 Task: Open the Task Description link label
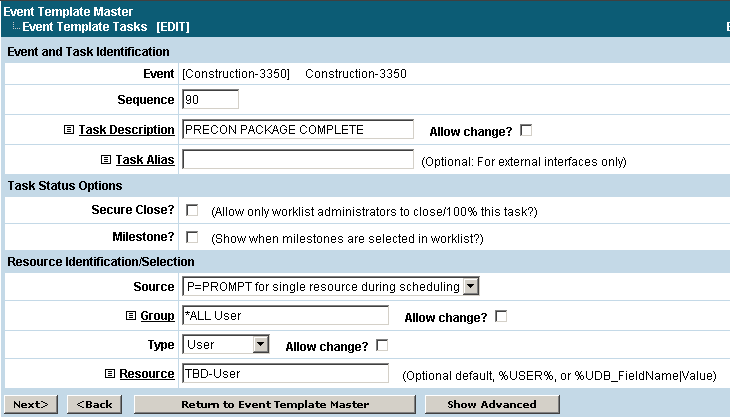[127, 130]
